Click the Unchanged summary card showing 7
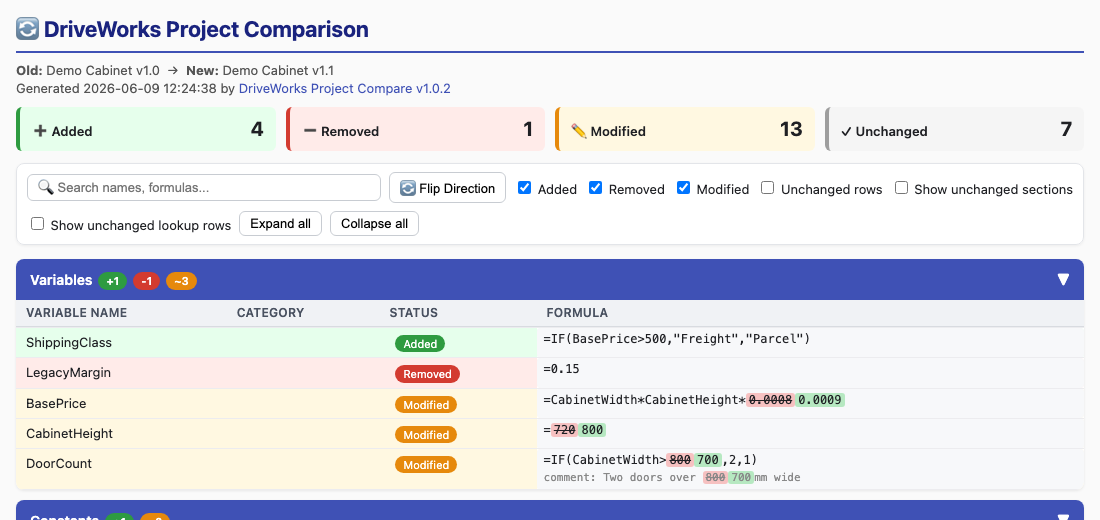Viewport: 1100px width, 520px height. point(954,129)
